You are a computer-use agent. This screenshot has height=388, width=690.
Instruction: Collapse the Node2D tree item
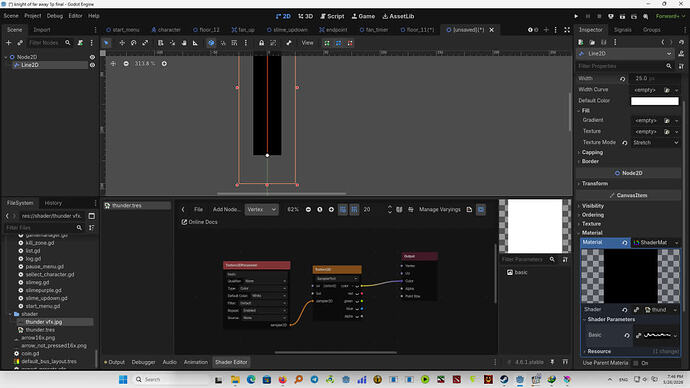pos(6,57)
